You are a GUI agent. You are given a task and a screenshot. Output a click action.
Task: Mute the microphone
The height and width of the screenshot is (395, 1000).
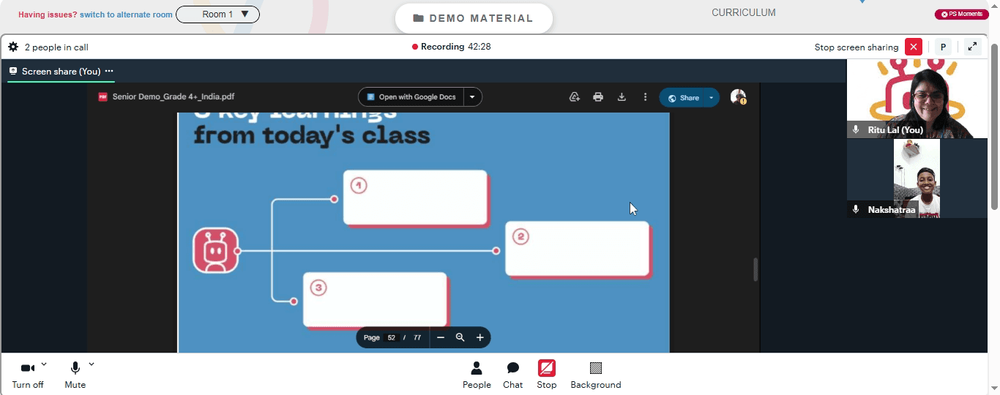point(75,375)
